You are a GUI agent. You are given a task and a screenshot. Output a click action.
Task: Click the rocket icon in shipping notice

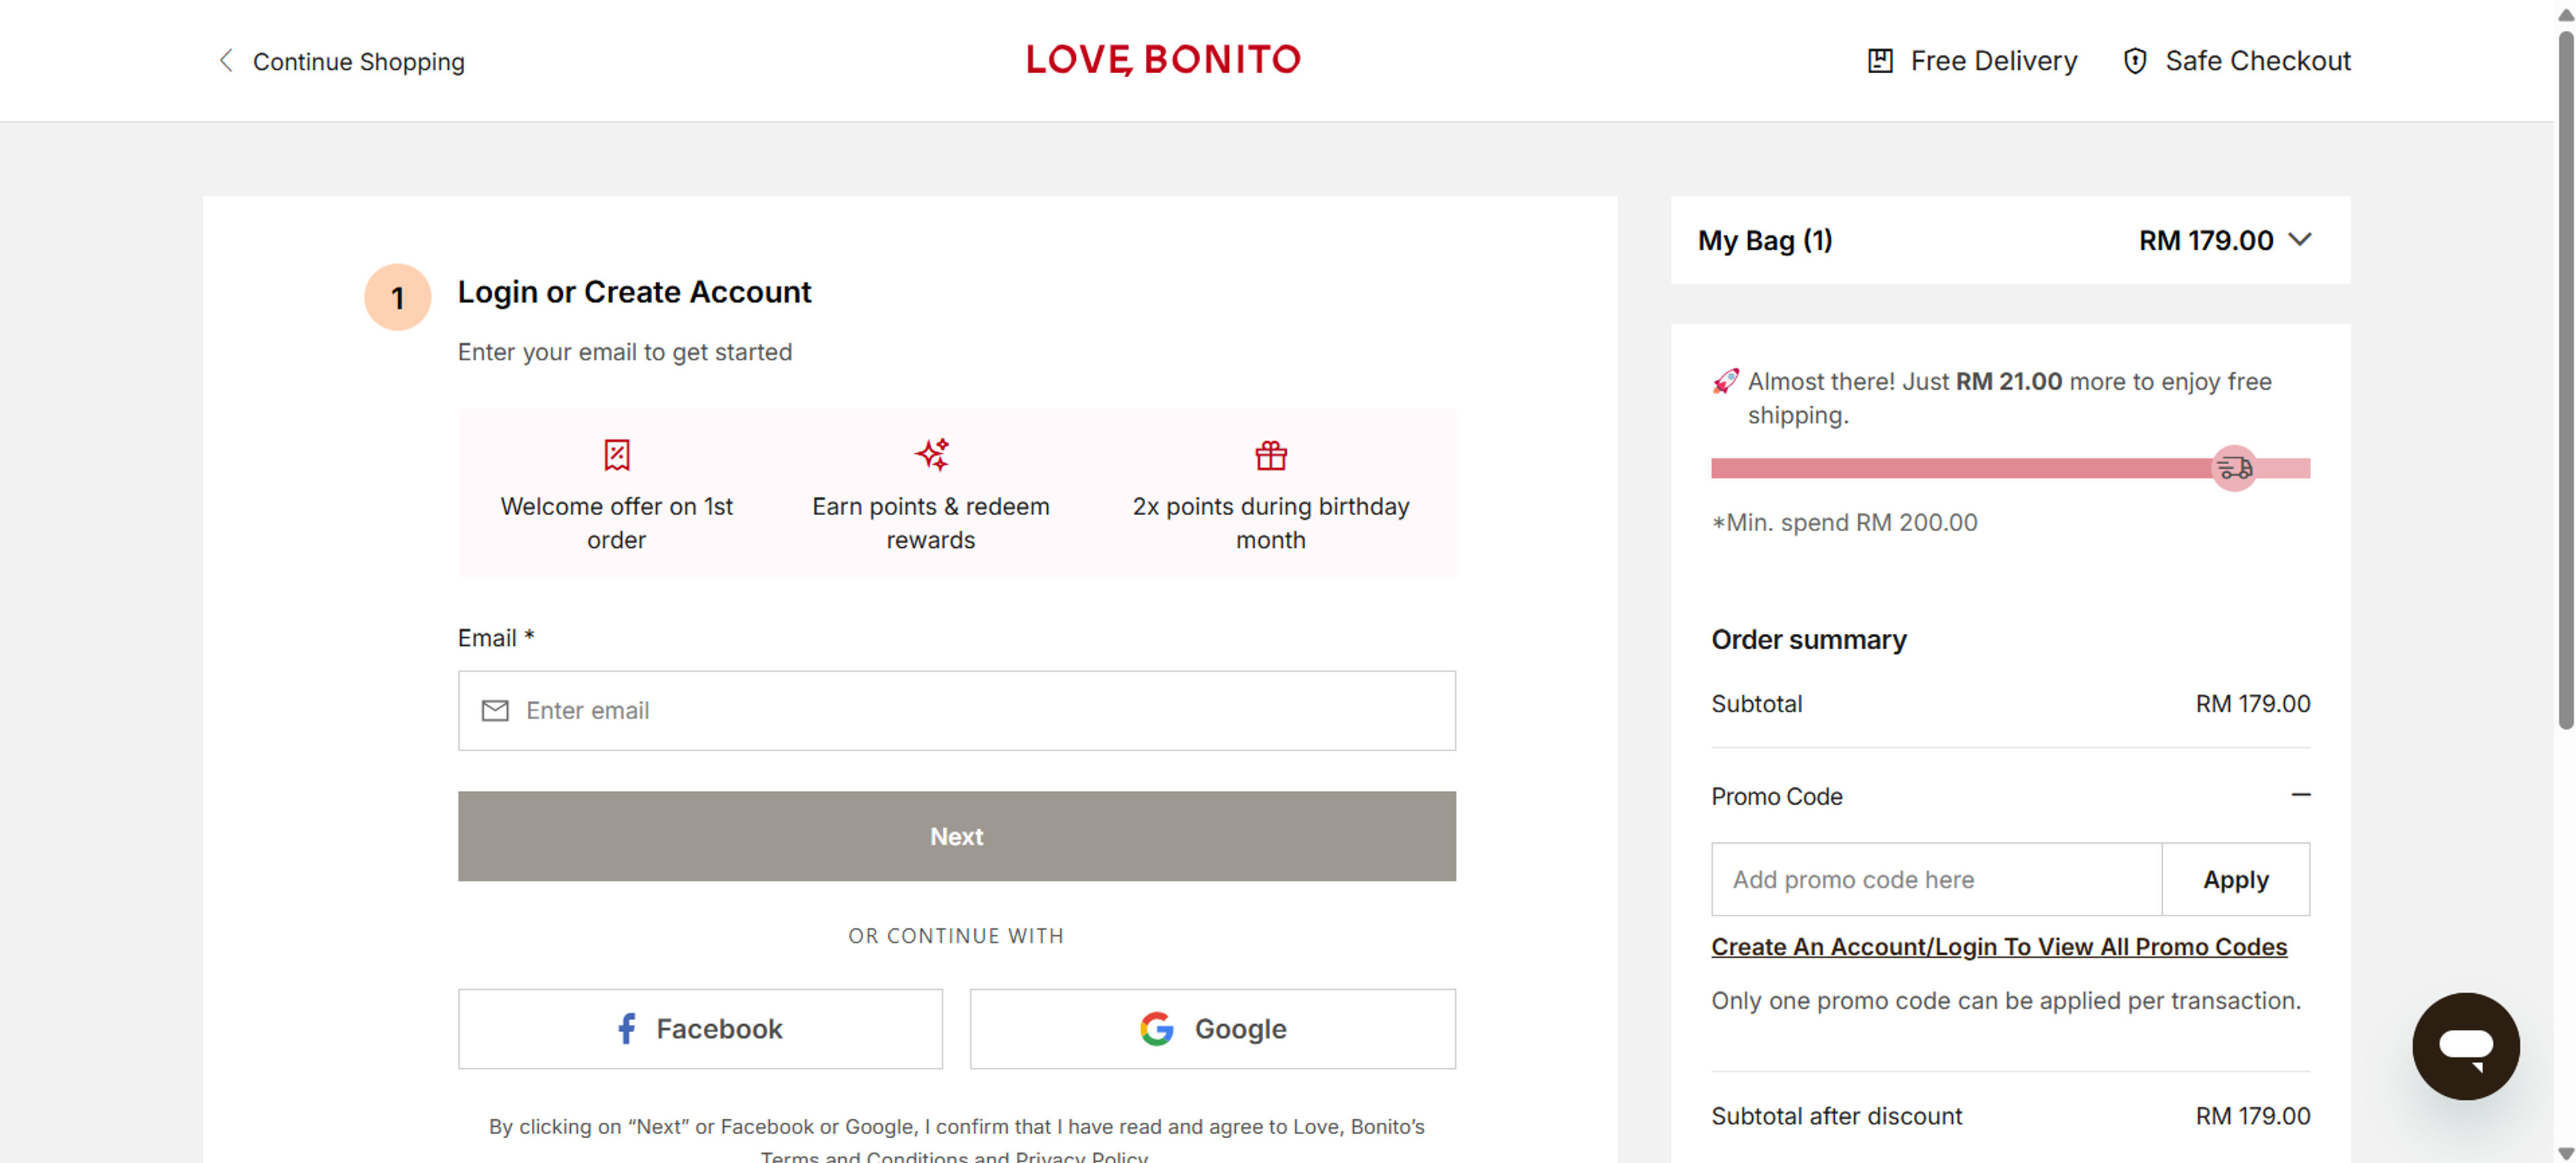point(1725,381)
